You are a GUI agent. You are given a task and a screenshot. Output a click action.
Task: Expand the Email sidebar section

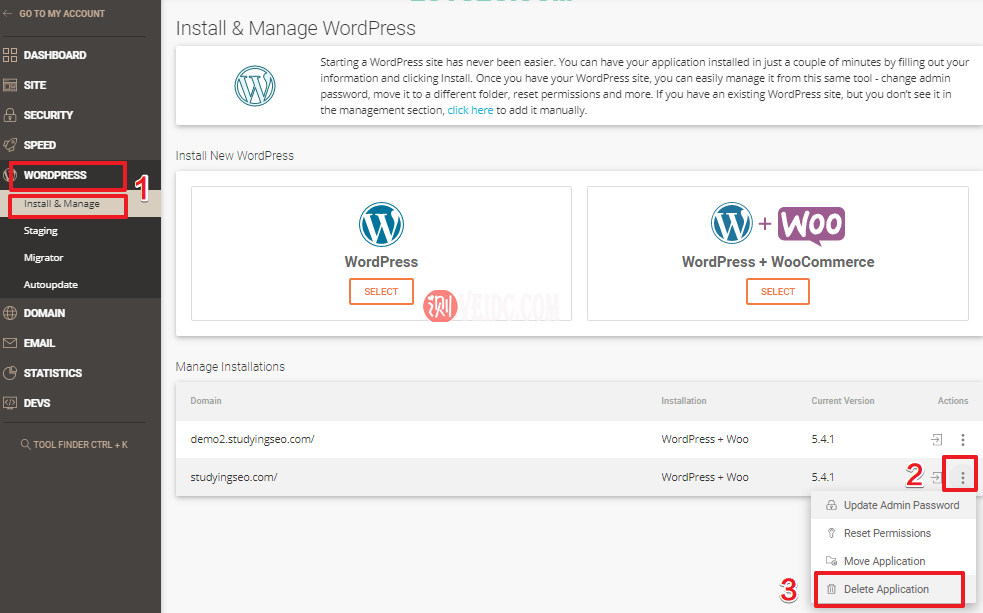tap(39, 343)
